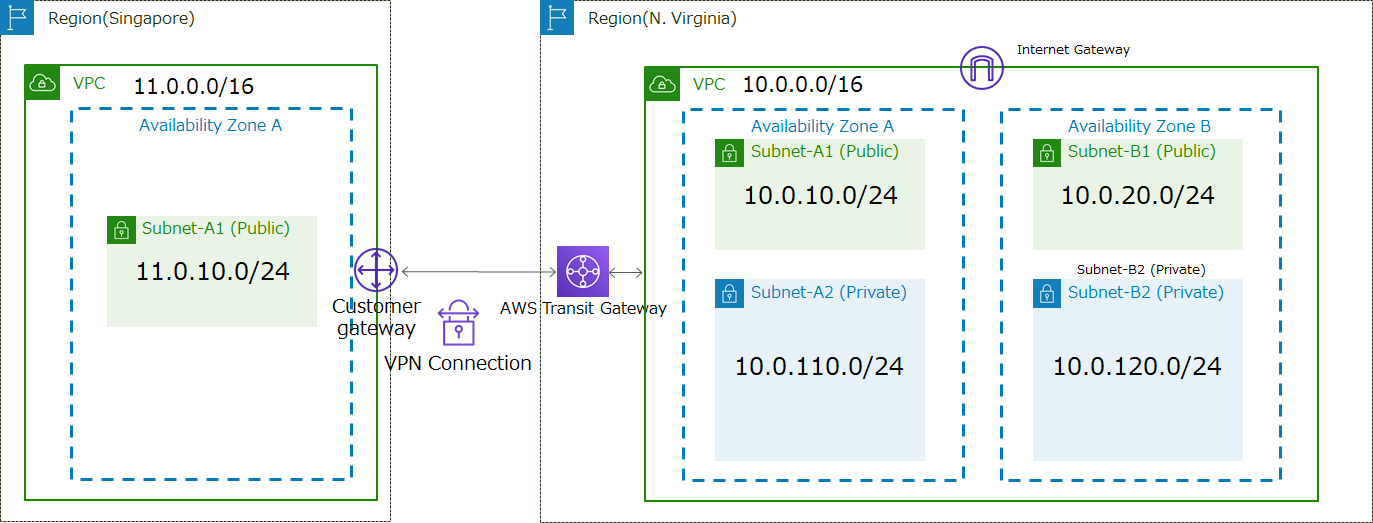Select the "AWS Transit Gateway" text label
This screenshot has width=1373, height=523.
click(x=583, y=308)
